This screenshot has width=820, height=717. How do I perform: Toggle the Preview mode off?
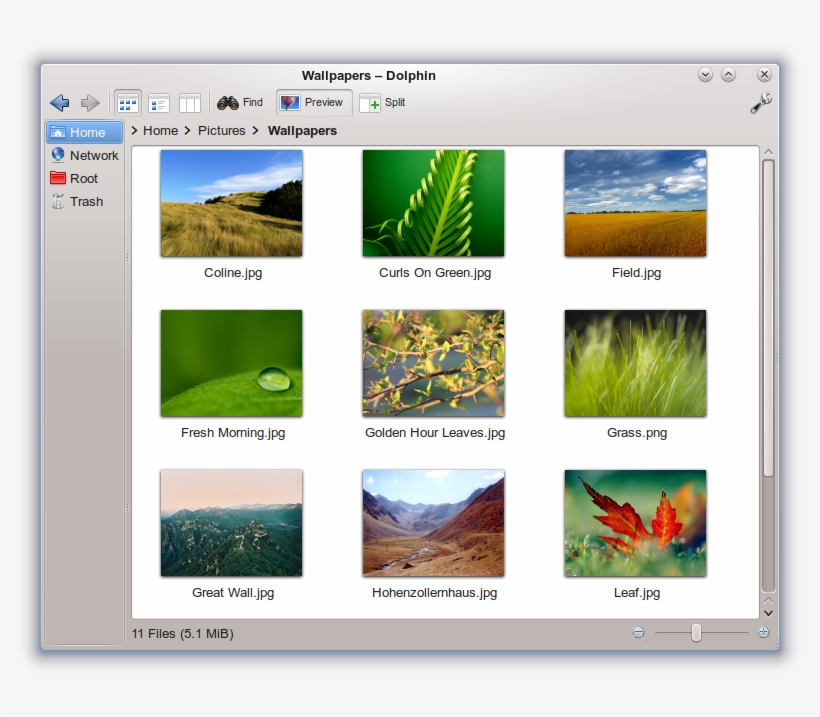click(x=313, y=102)
